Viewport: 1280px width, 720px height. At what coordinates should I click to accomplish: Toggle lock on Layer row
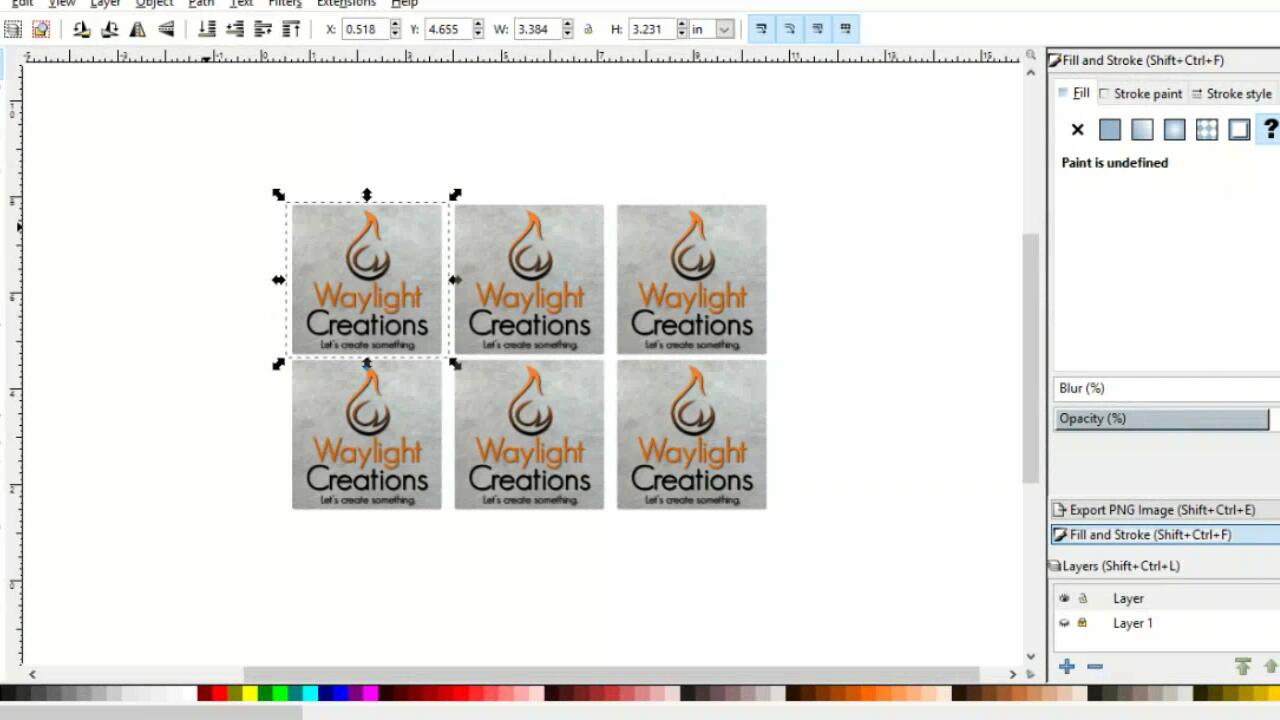coord(1082,598)
